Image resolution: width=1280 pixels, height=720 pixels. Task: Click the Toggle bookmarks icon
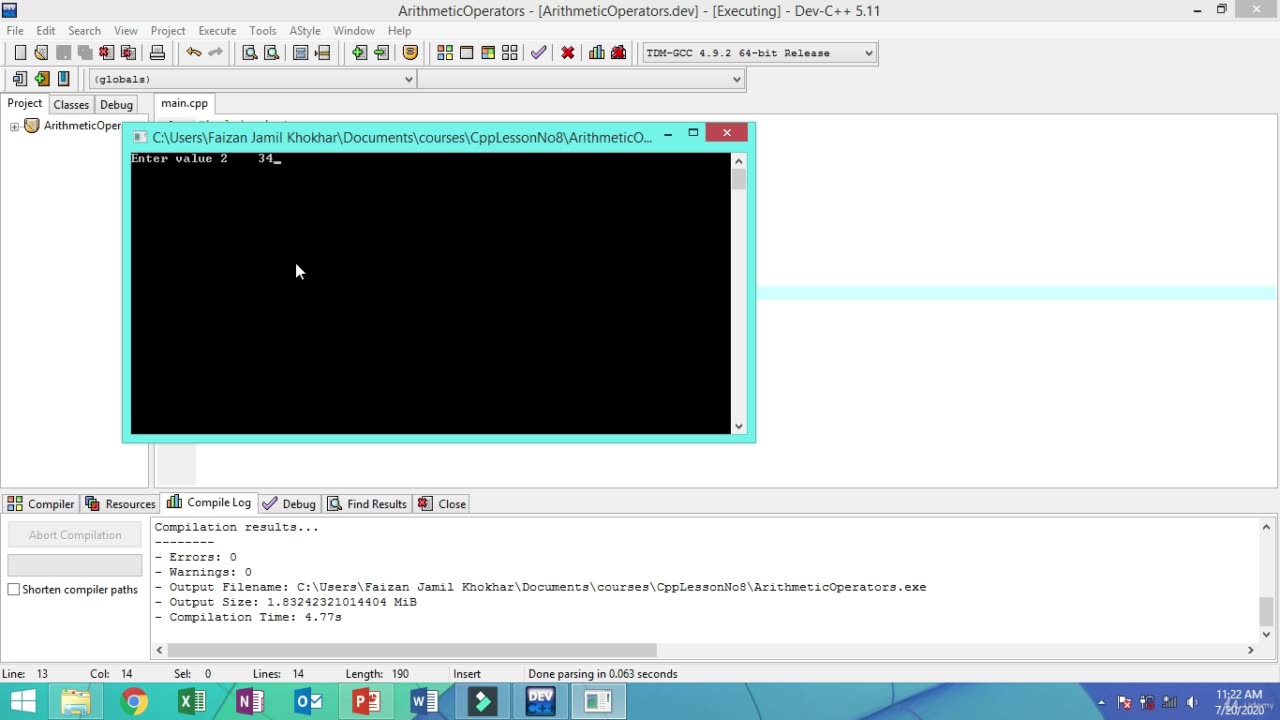[41, 79]
